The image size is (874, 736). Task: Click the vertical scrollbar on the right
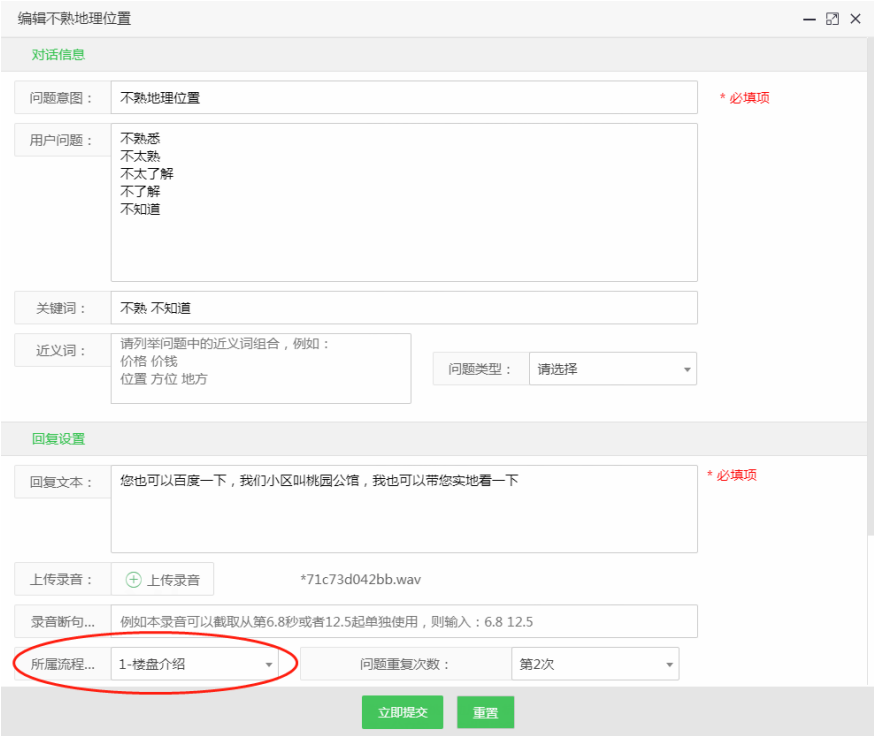tap(868, 300)
